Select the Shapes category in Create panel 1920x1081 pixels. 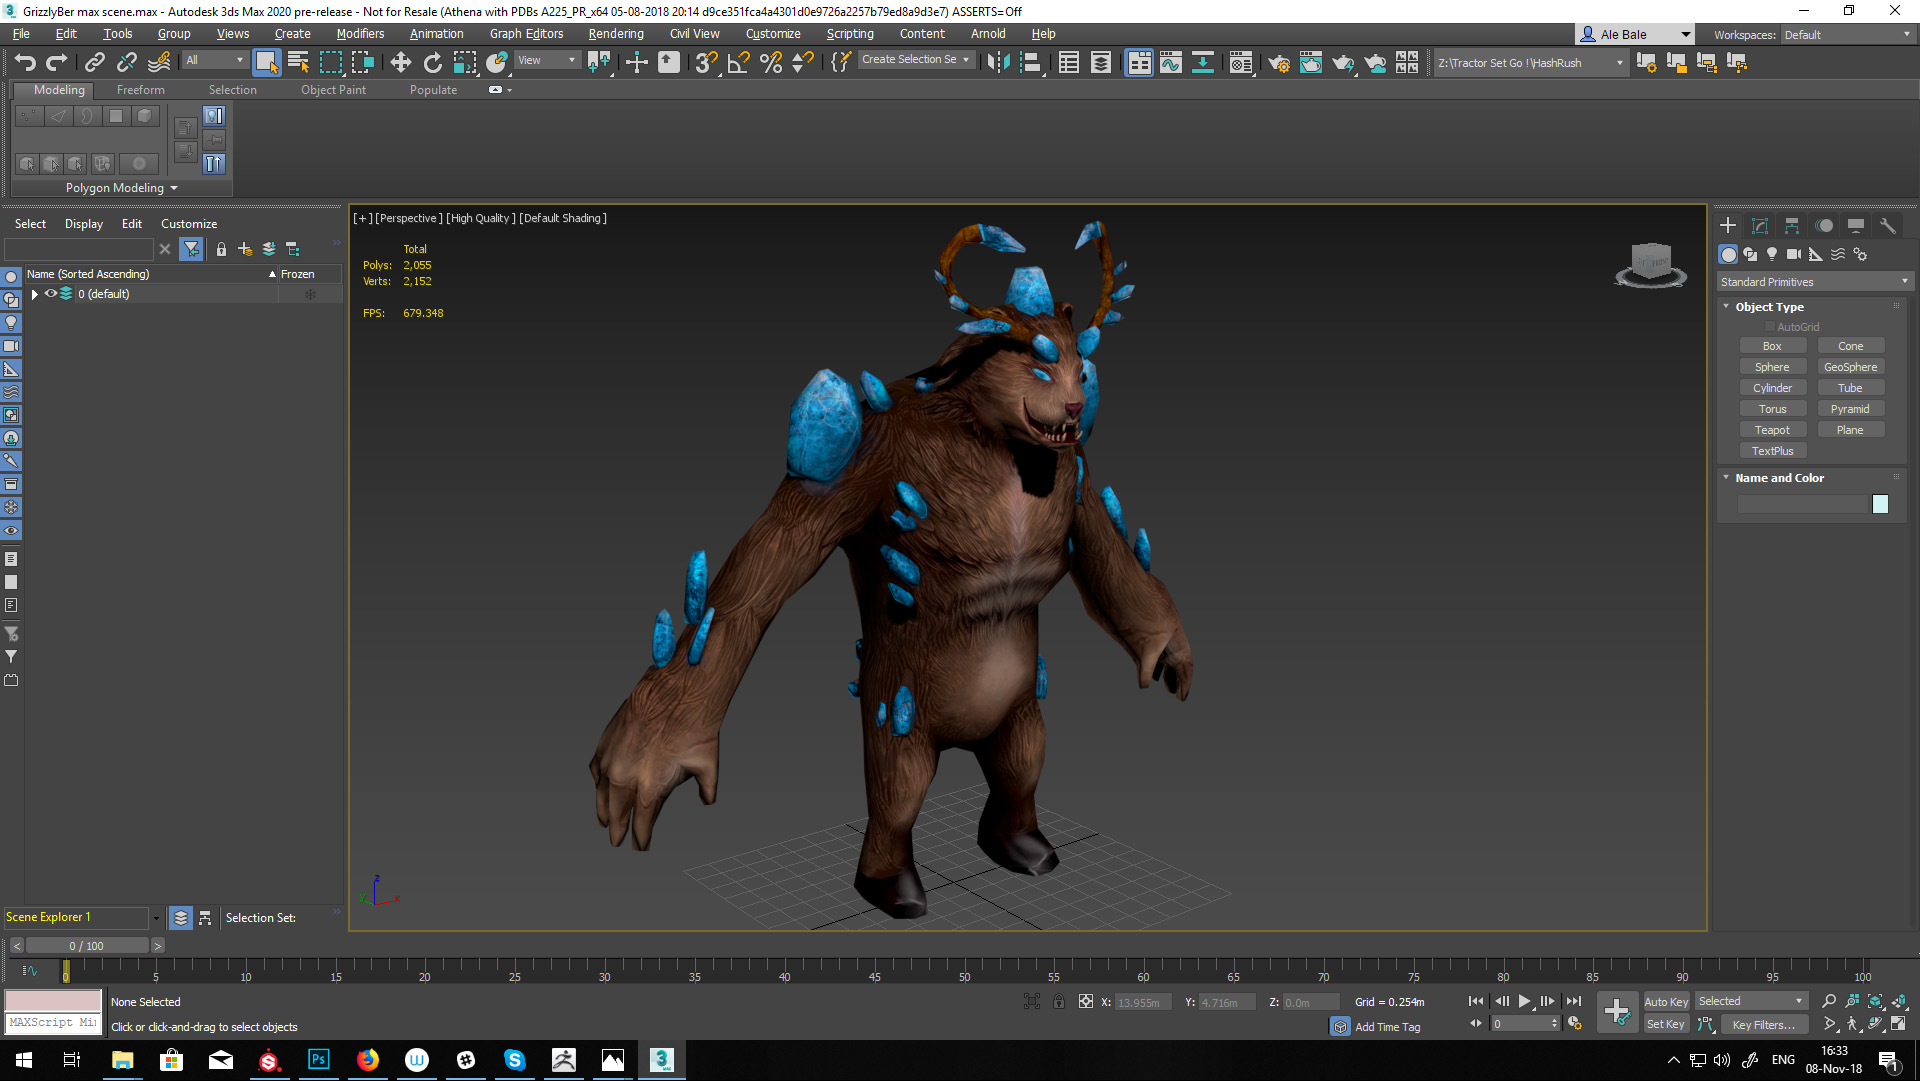(x=1750, y=254)
